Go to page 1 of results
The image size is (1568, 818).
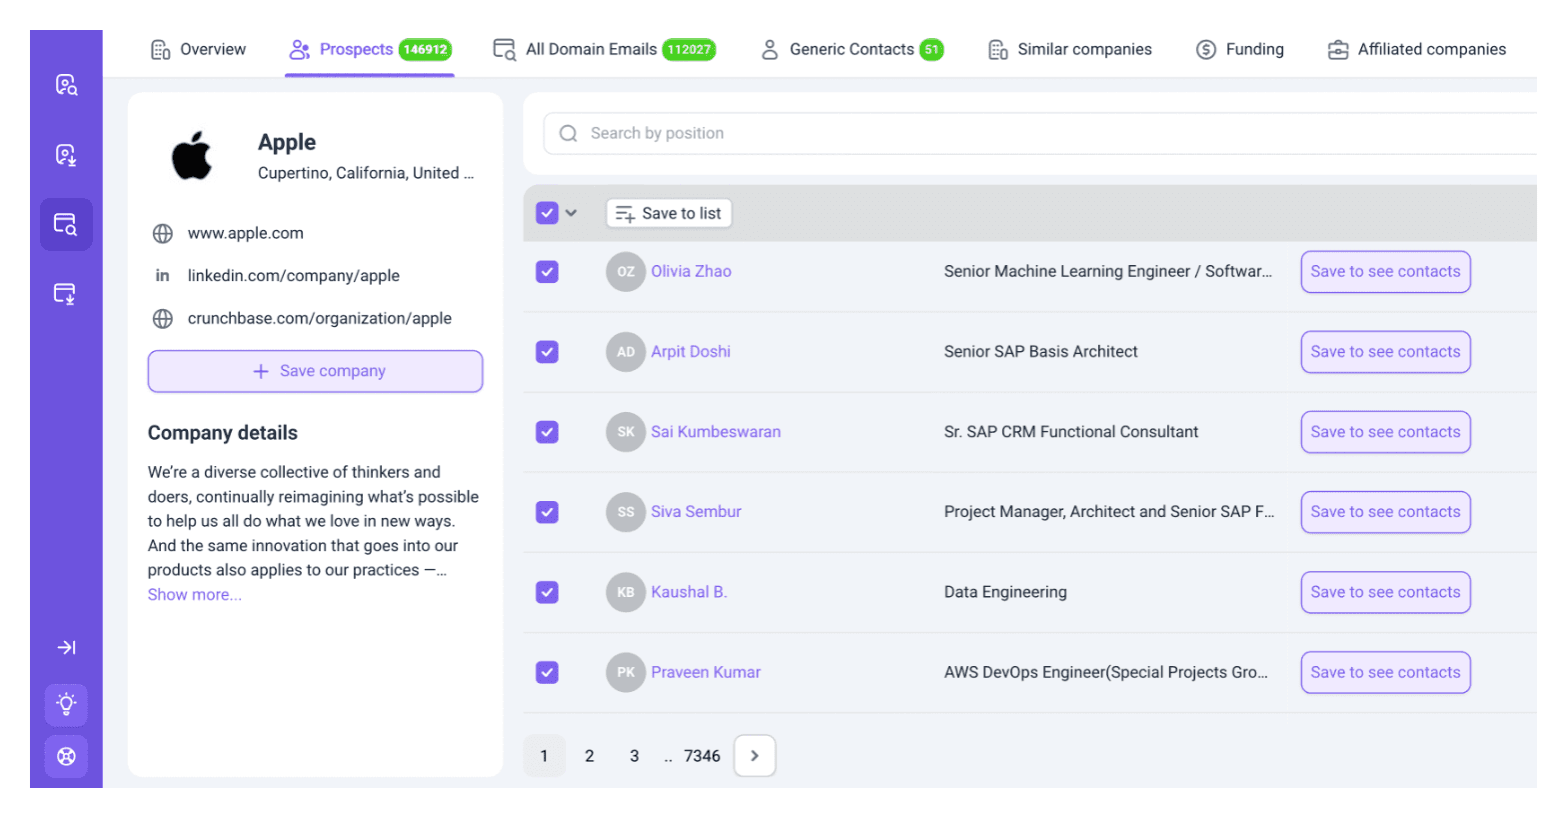[x=544, y=756]
